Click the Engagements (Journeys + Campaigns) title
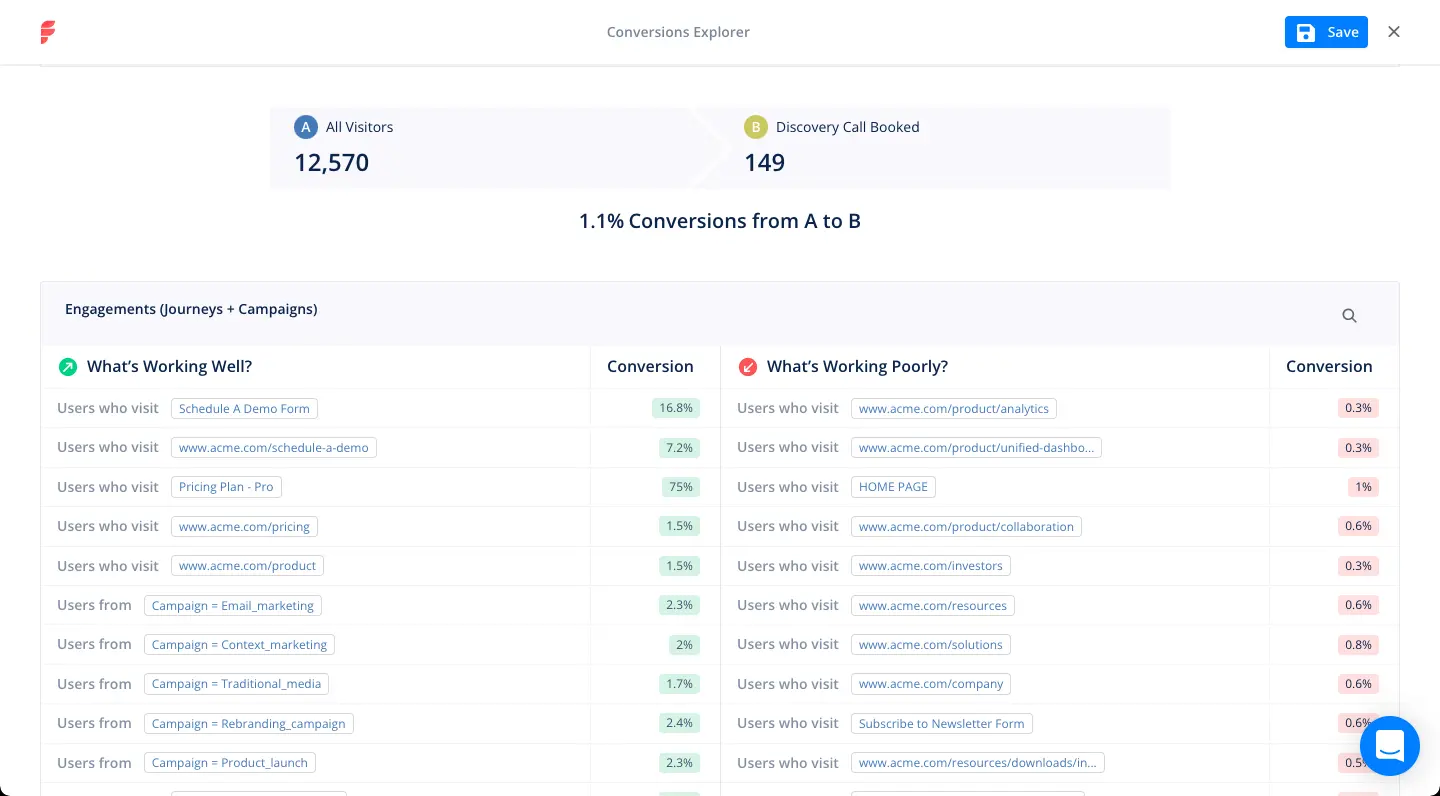 click(191, 309)
